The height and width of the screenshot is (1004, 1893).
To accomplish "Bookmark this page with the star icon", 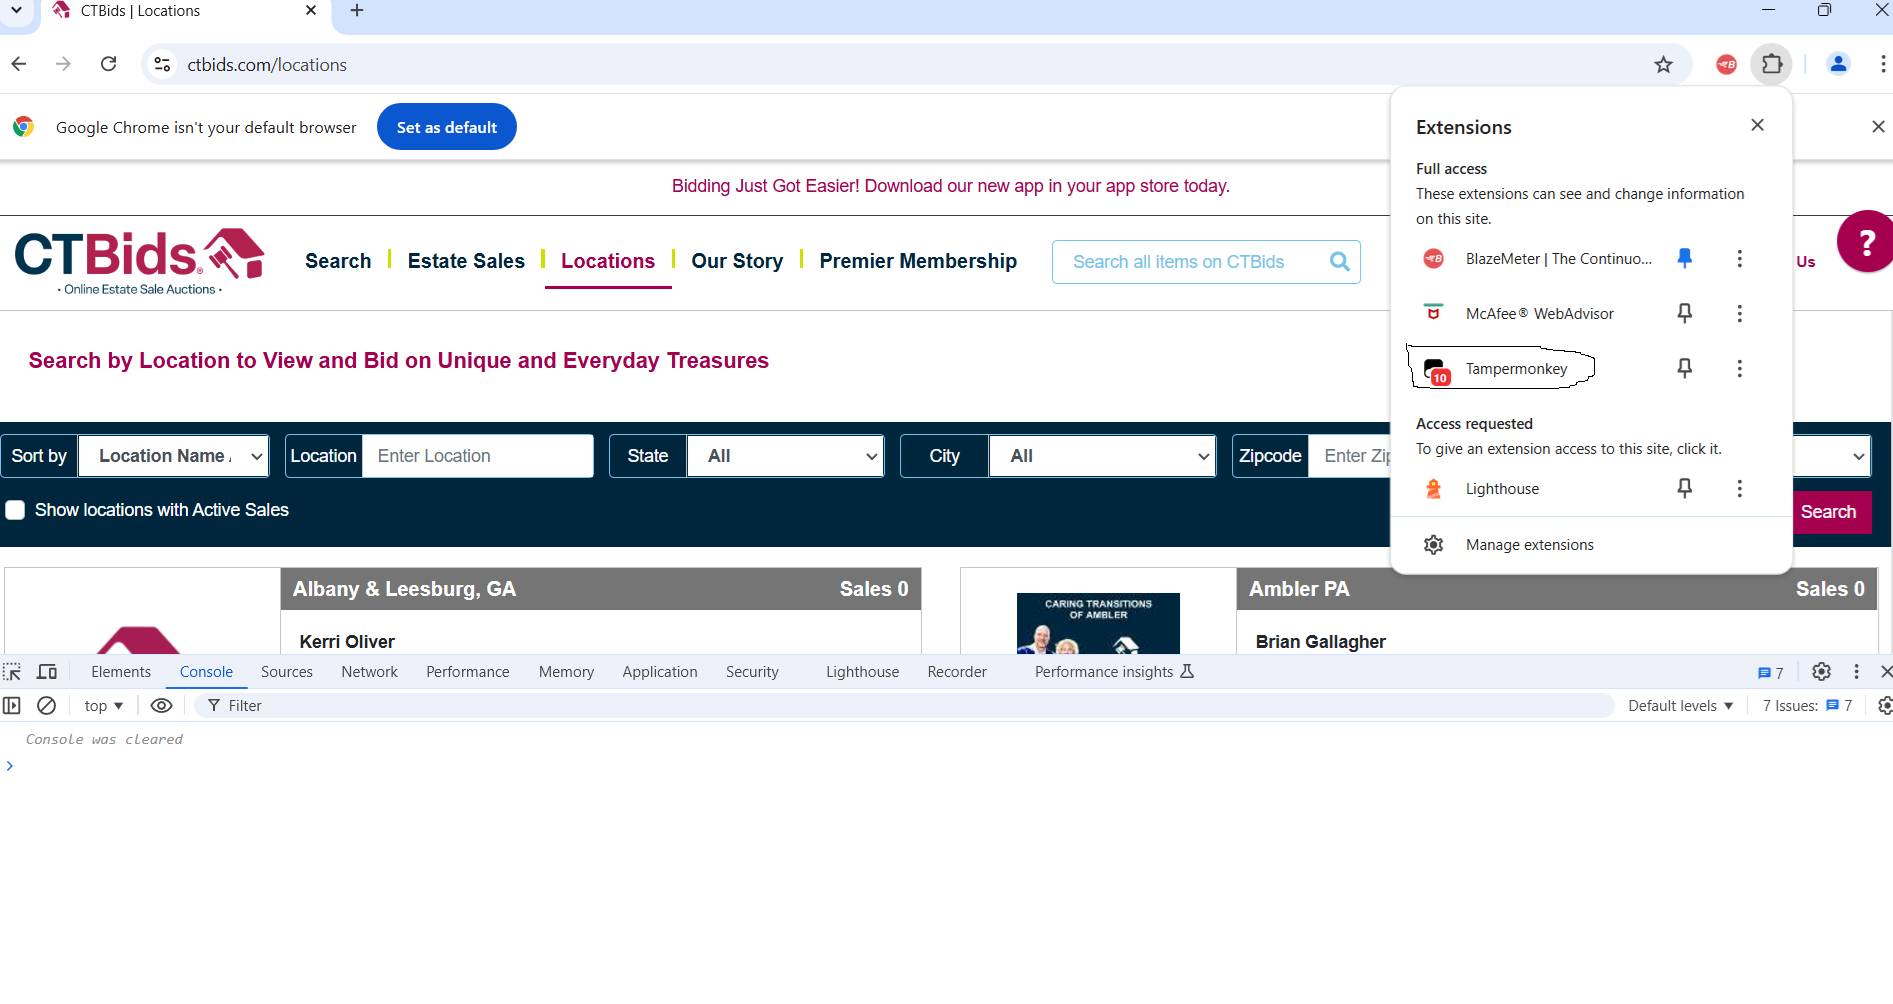I will pyautogui.click(x=1663, y=65).
